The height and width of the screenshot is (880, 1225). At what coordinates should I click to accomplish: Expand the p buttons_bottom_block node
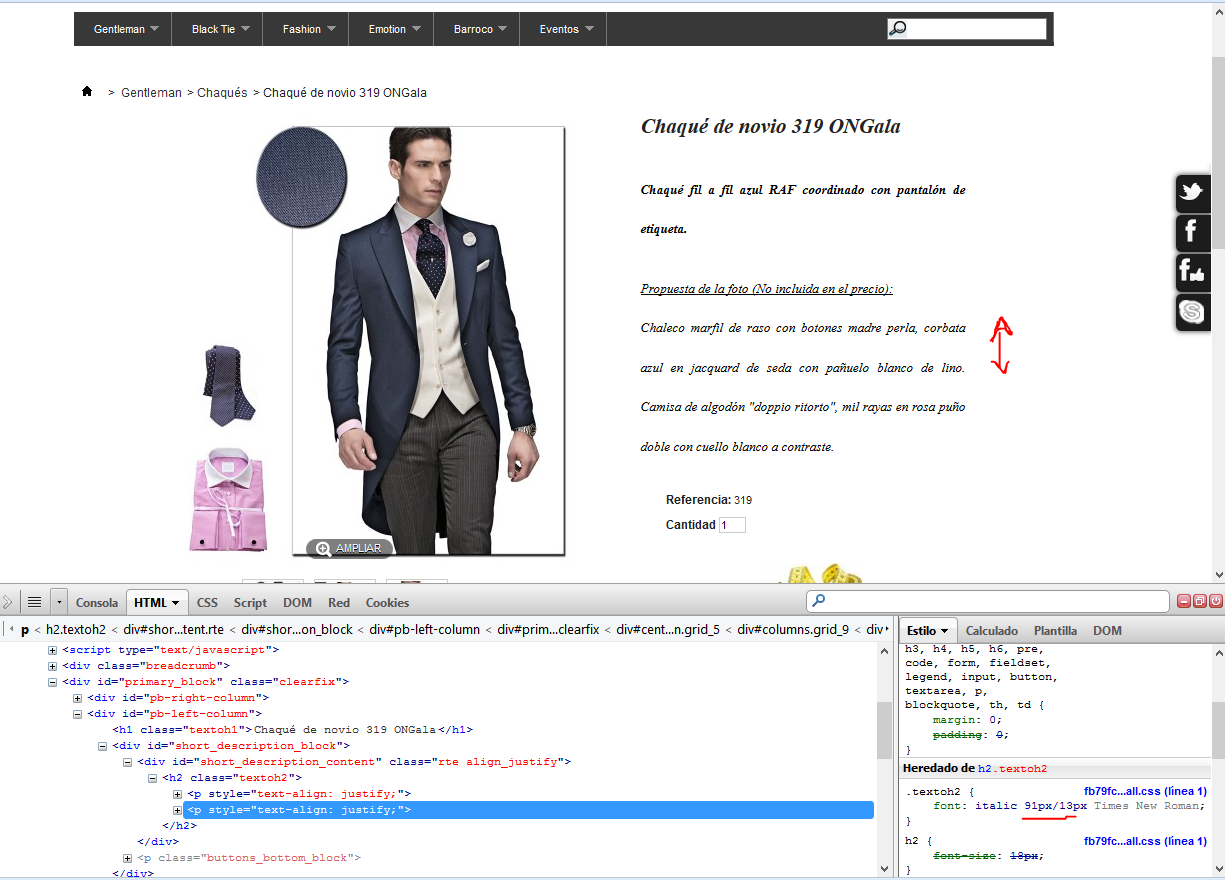pos(128,858)
